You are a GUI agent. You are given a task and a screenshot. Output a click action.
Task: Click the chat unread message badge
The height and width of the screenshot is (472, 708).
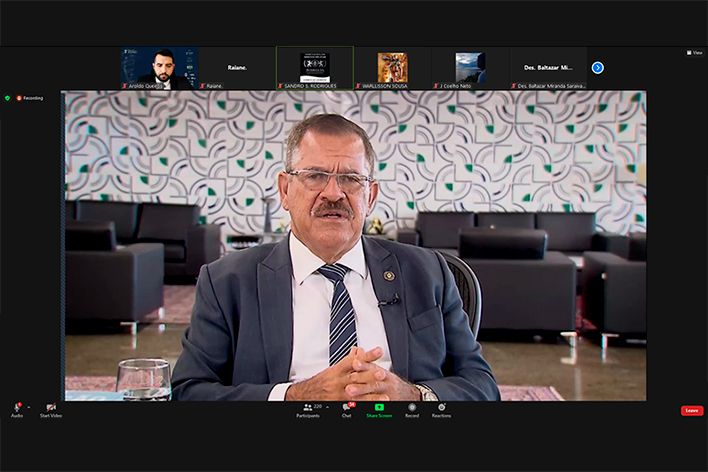[352, 405]
